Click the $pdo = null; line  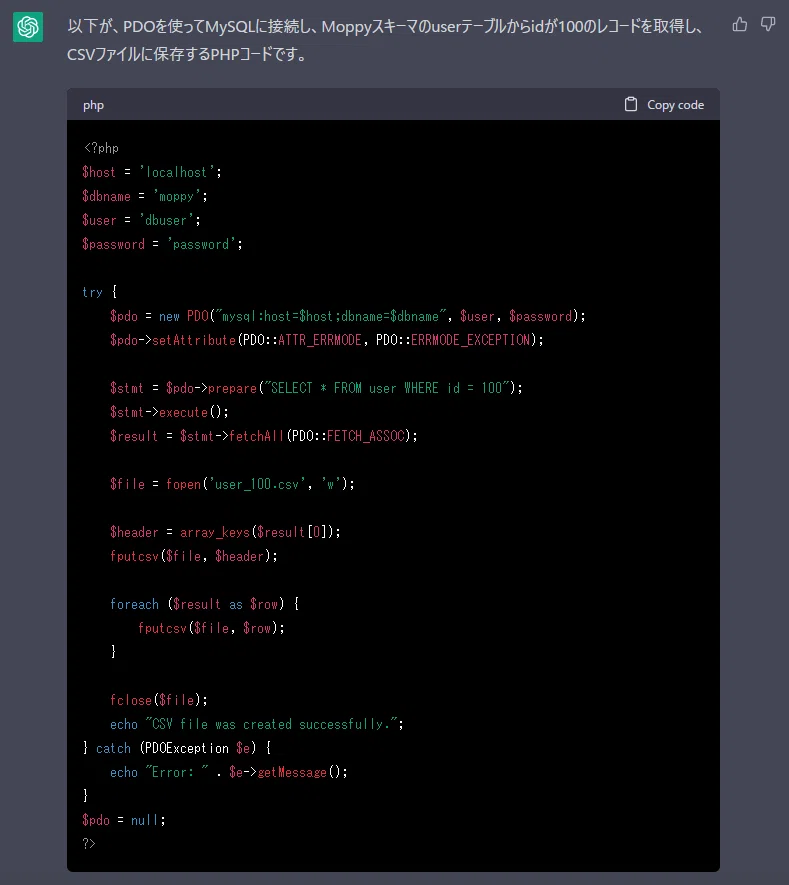(124, 821)
